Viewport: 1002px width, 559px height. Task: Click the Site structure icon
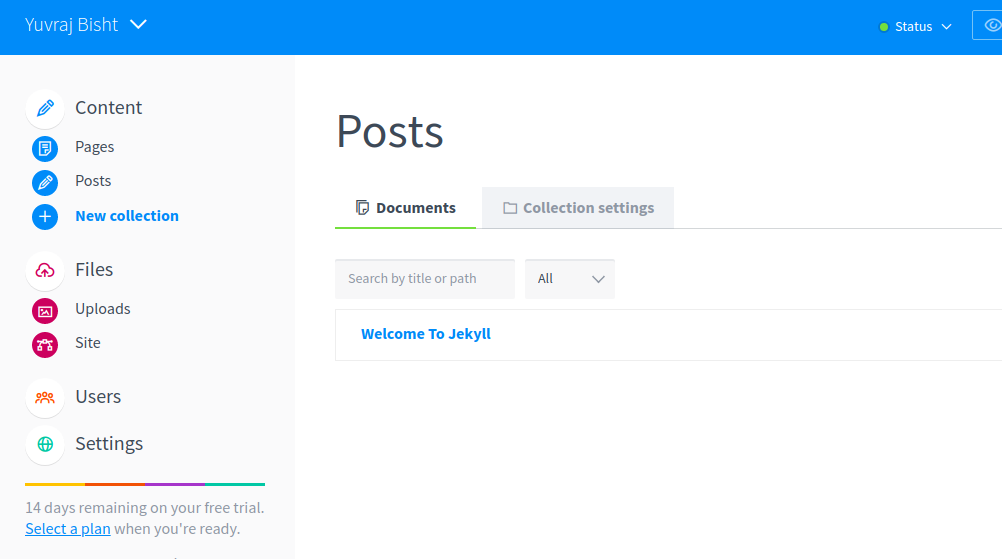tap(45, 344)
